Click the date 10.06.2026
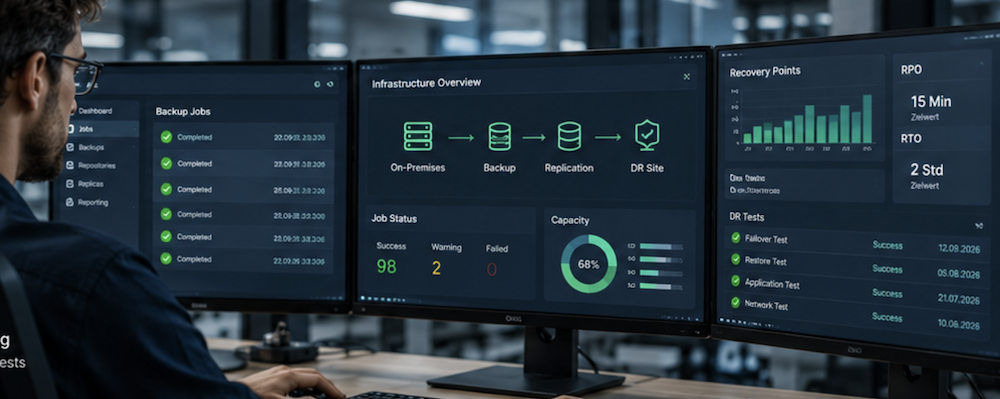 tap(959, 324)
